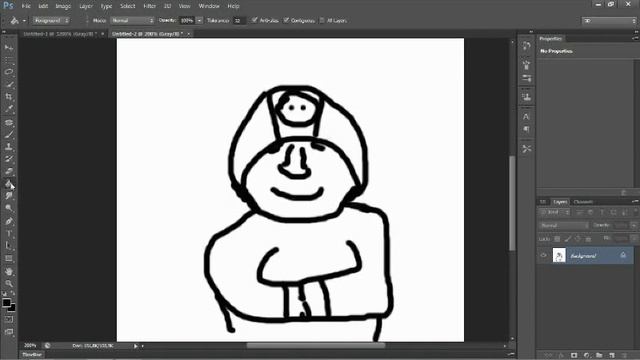Select the Zoom tool
This screenshot has width=640, height=360.
[9, 283]
